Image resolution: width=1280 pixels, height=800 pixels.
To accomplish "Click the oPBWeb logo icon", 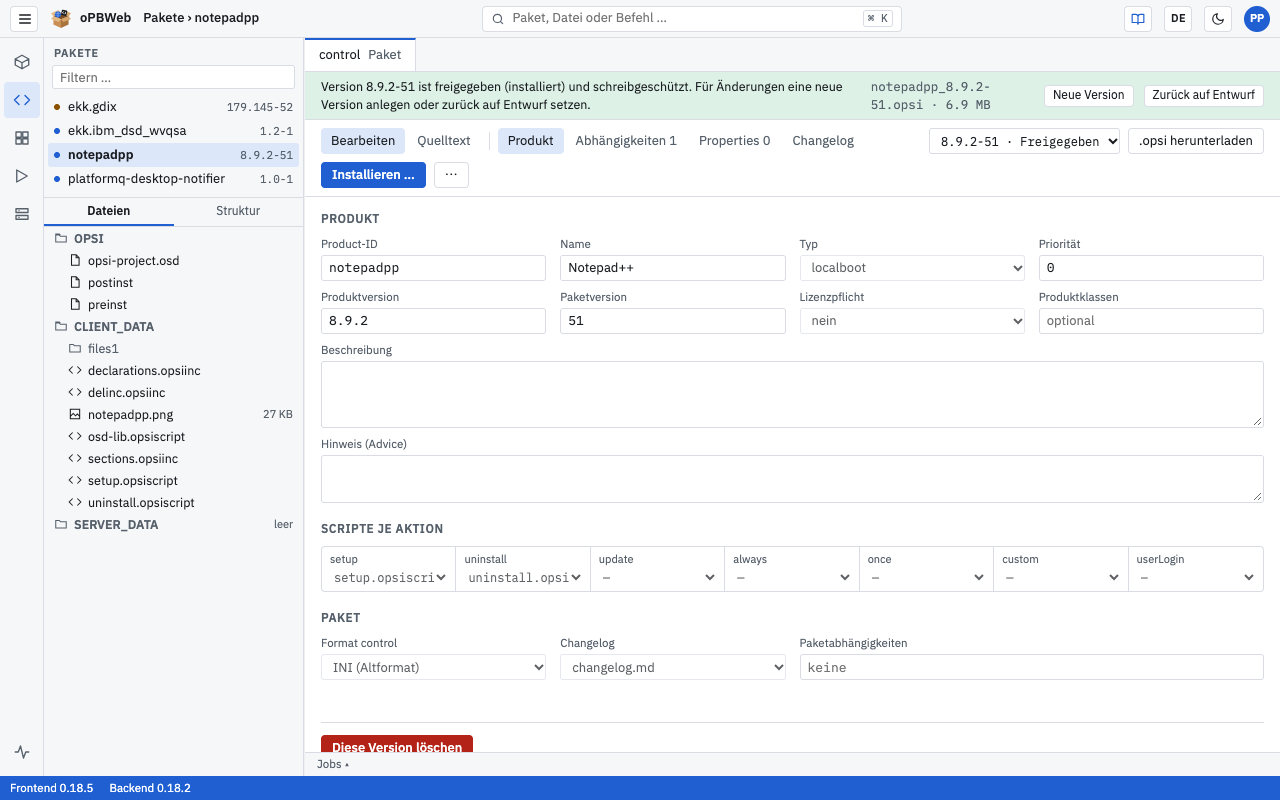I will [62, 18].
